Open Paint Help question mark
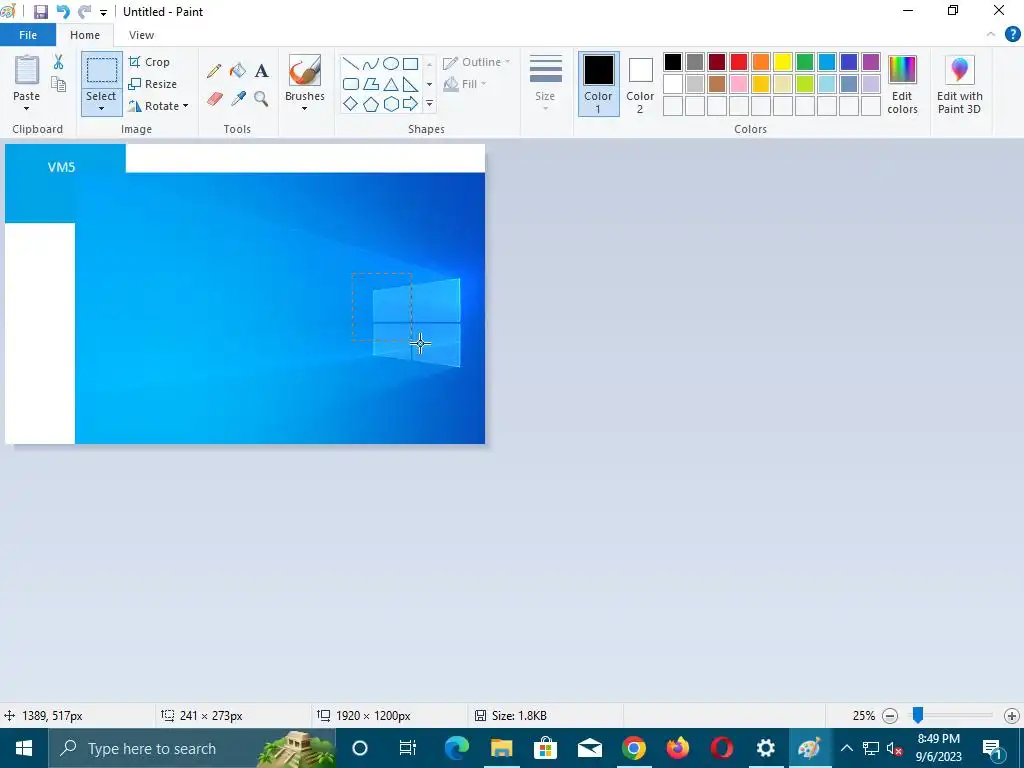 pos(1012,35)
